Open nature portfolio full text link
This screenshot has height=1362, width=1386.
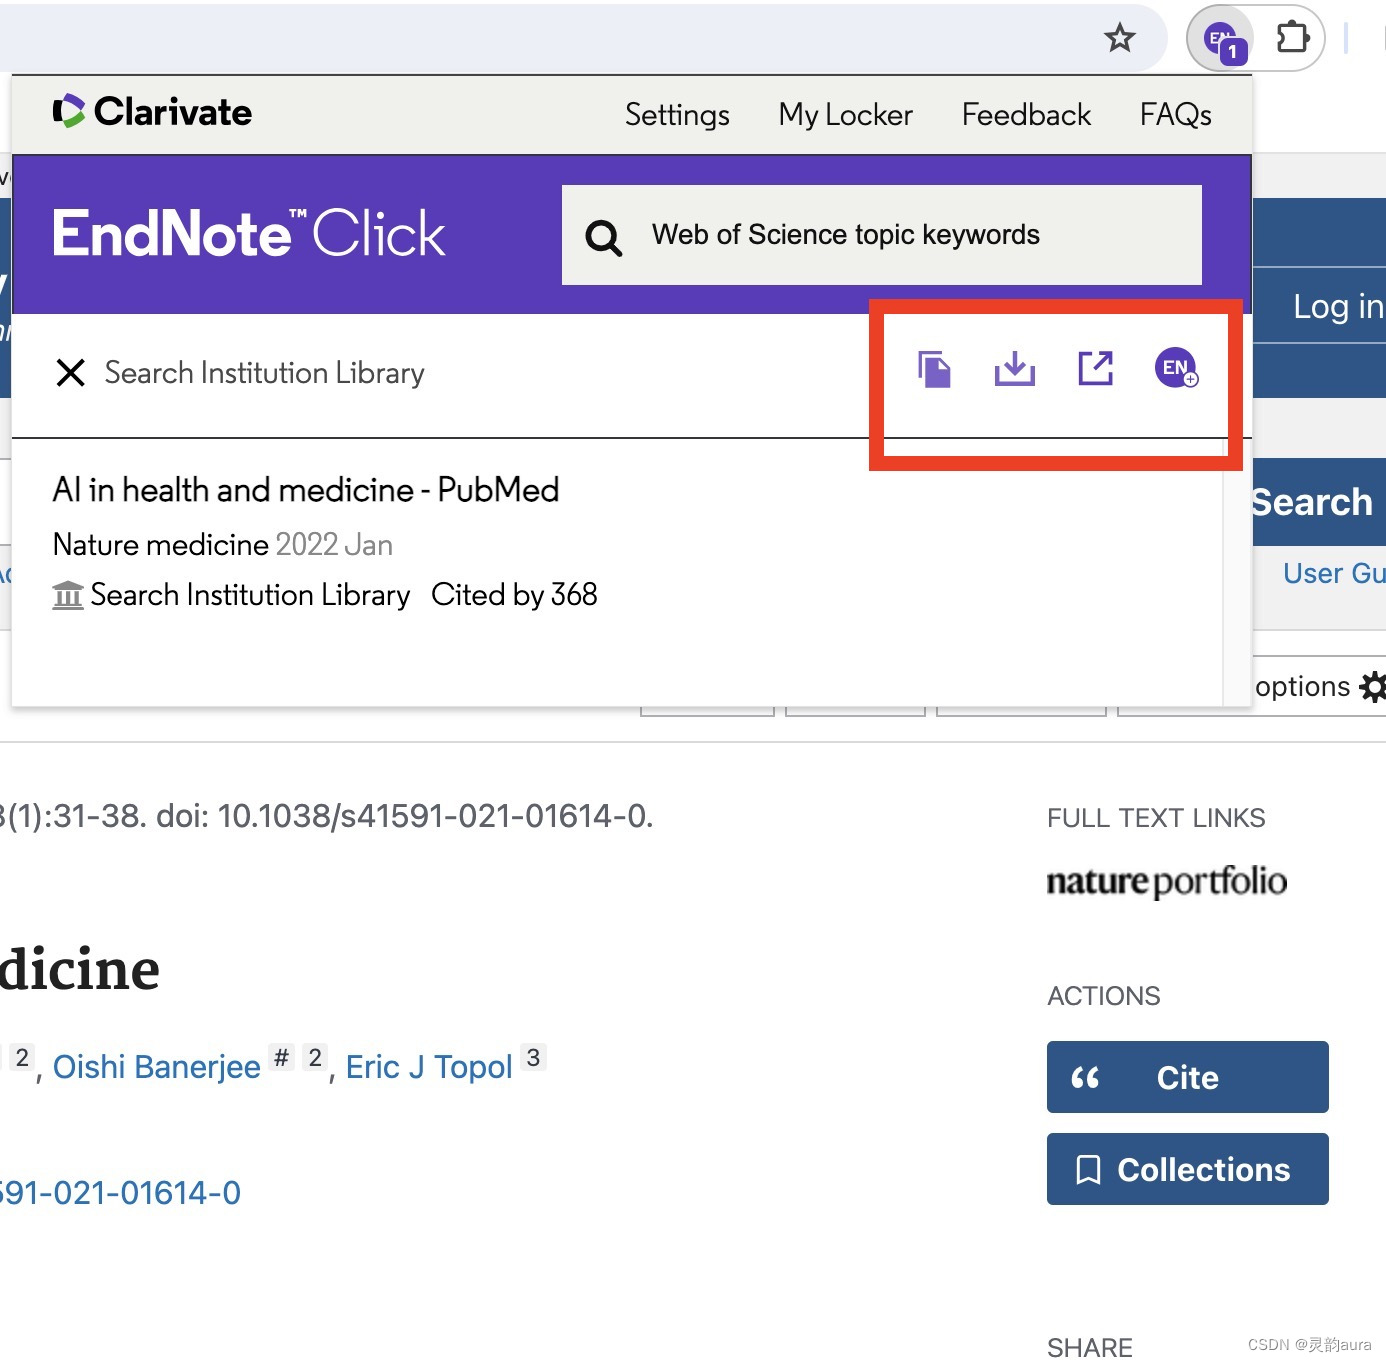1166,882
